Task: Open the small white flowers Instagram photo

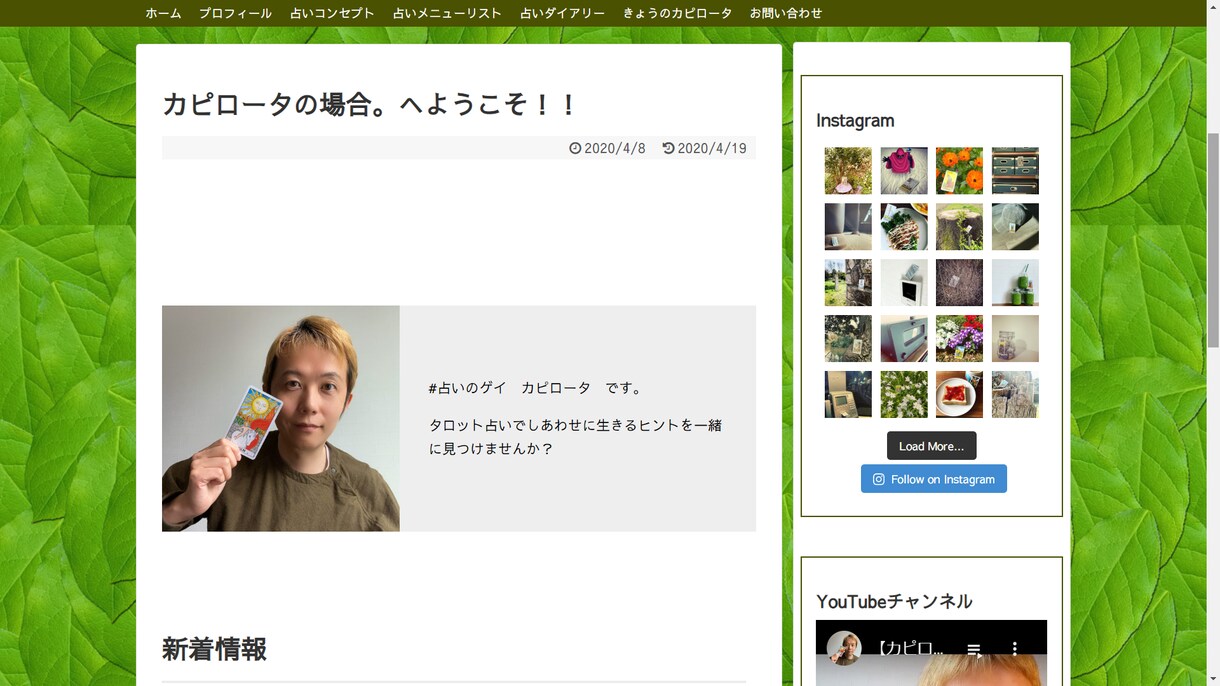Action: coord(904,395)
